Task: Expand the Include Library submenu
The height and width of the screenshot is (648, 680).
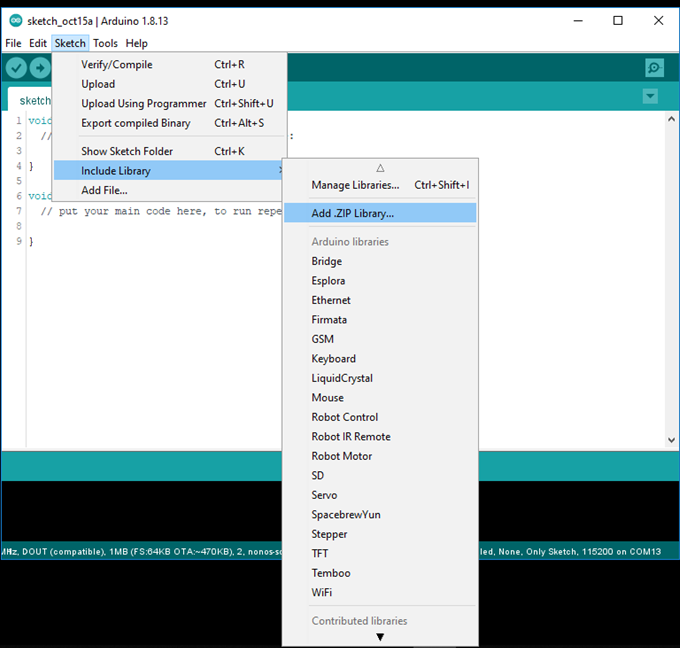Action: [170, 170]
